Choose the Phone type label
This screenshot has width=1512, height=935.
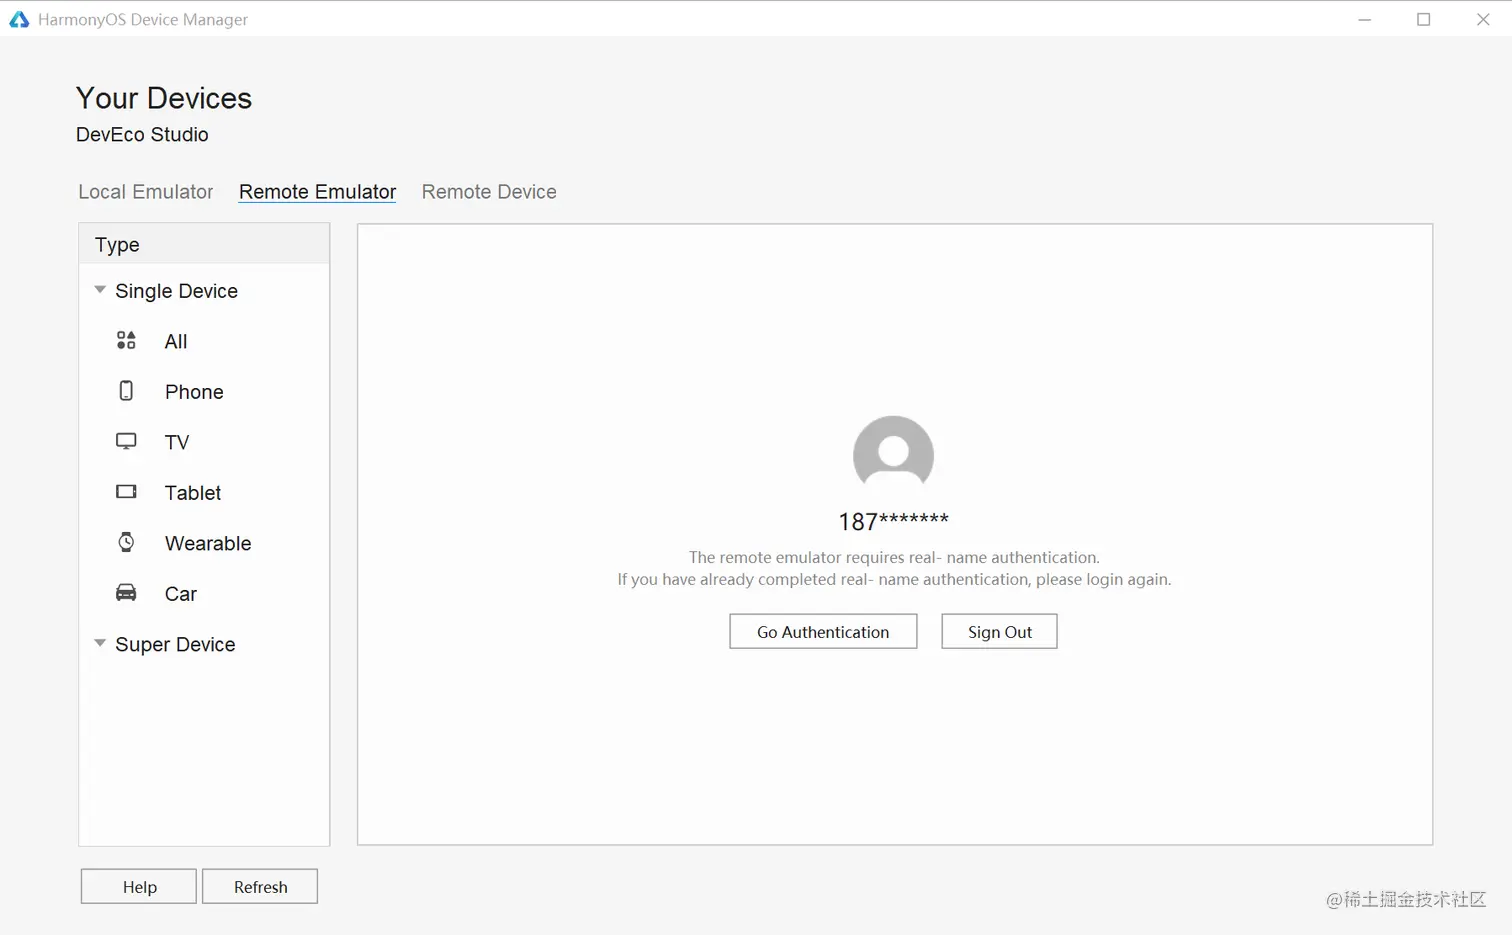pyautogui.click(x=194, y=392)
